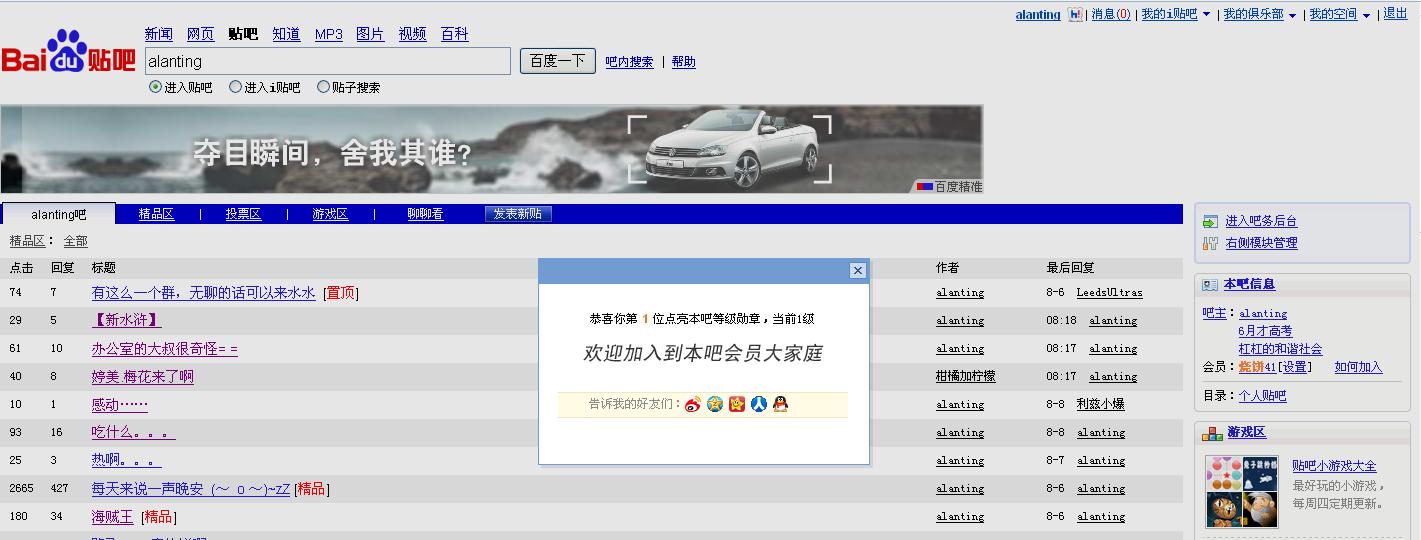Image resolution: width=1421 pixels, height=540 pixels.
Task: Open the Tieba mini games thumbnail
Action: click(1241, 491)
